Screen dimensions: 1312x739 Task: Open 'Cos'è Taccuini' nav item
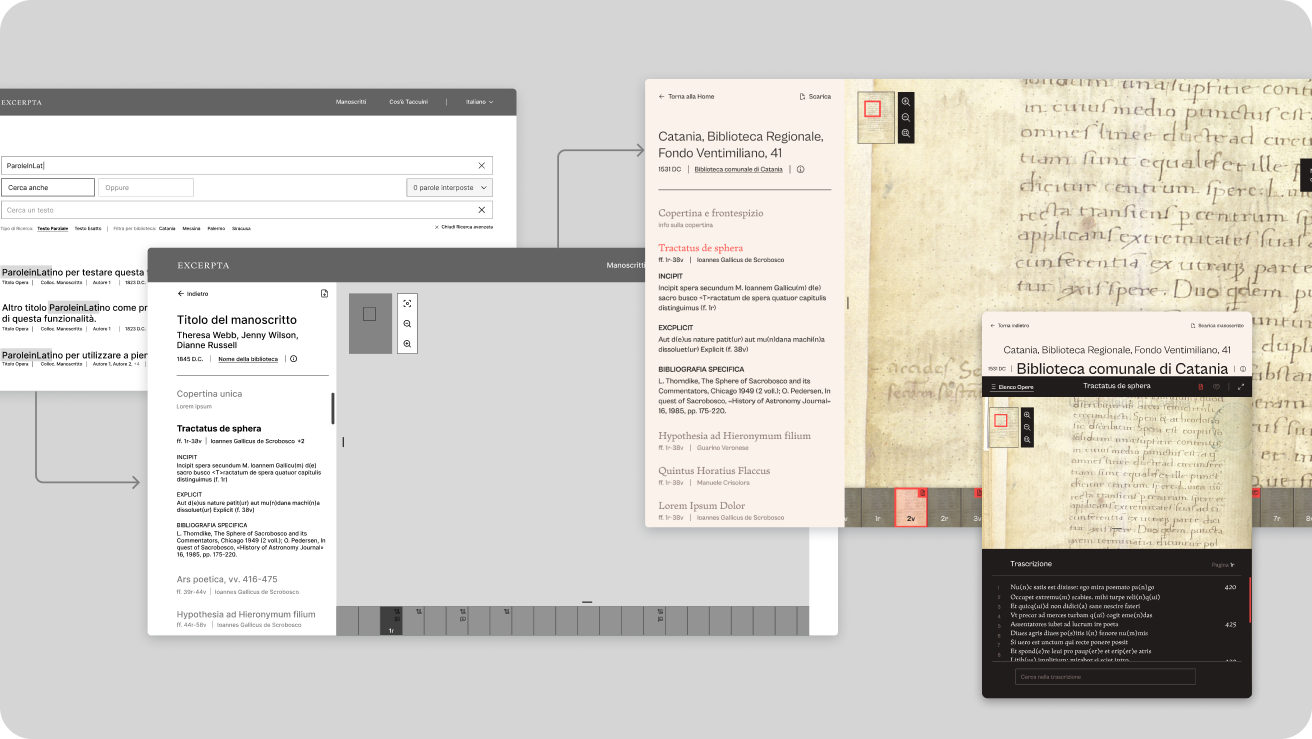click(409, 102)
